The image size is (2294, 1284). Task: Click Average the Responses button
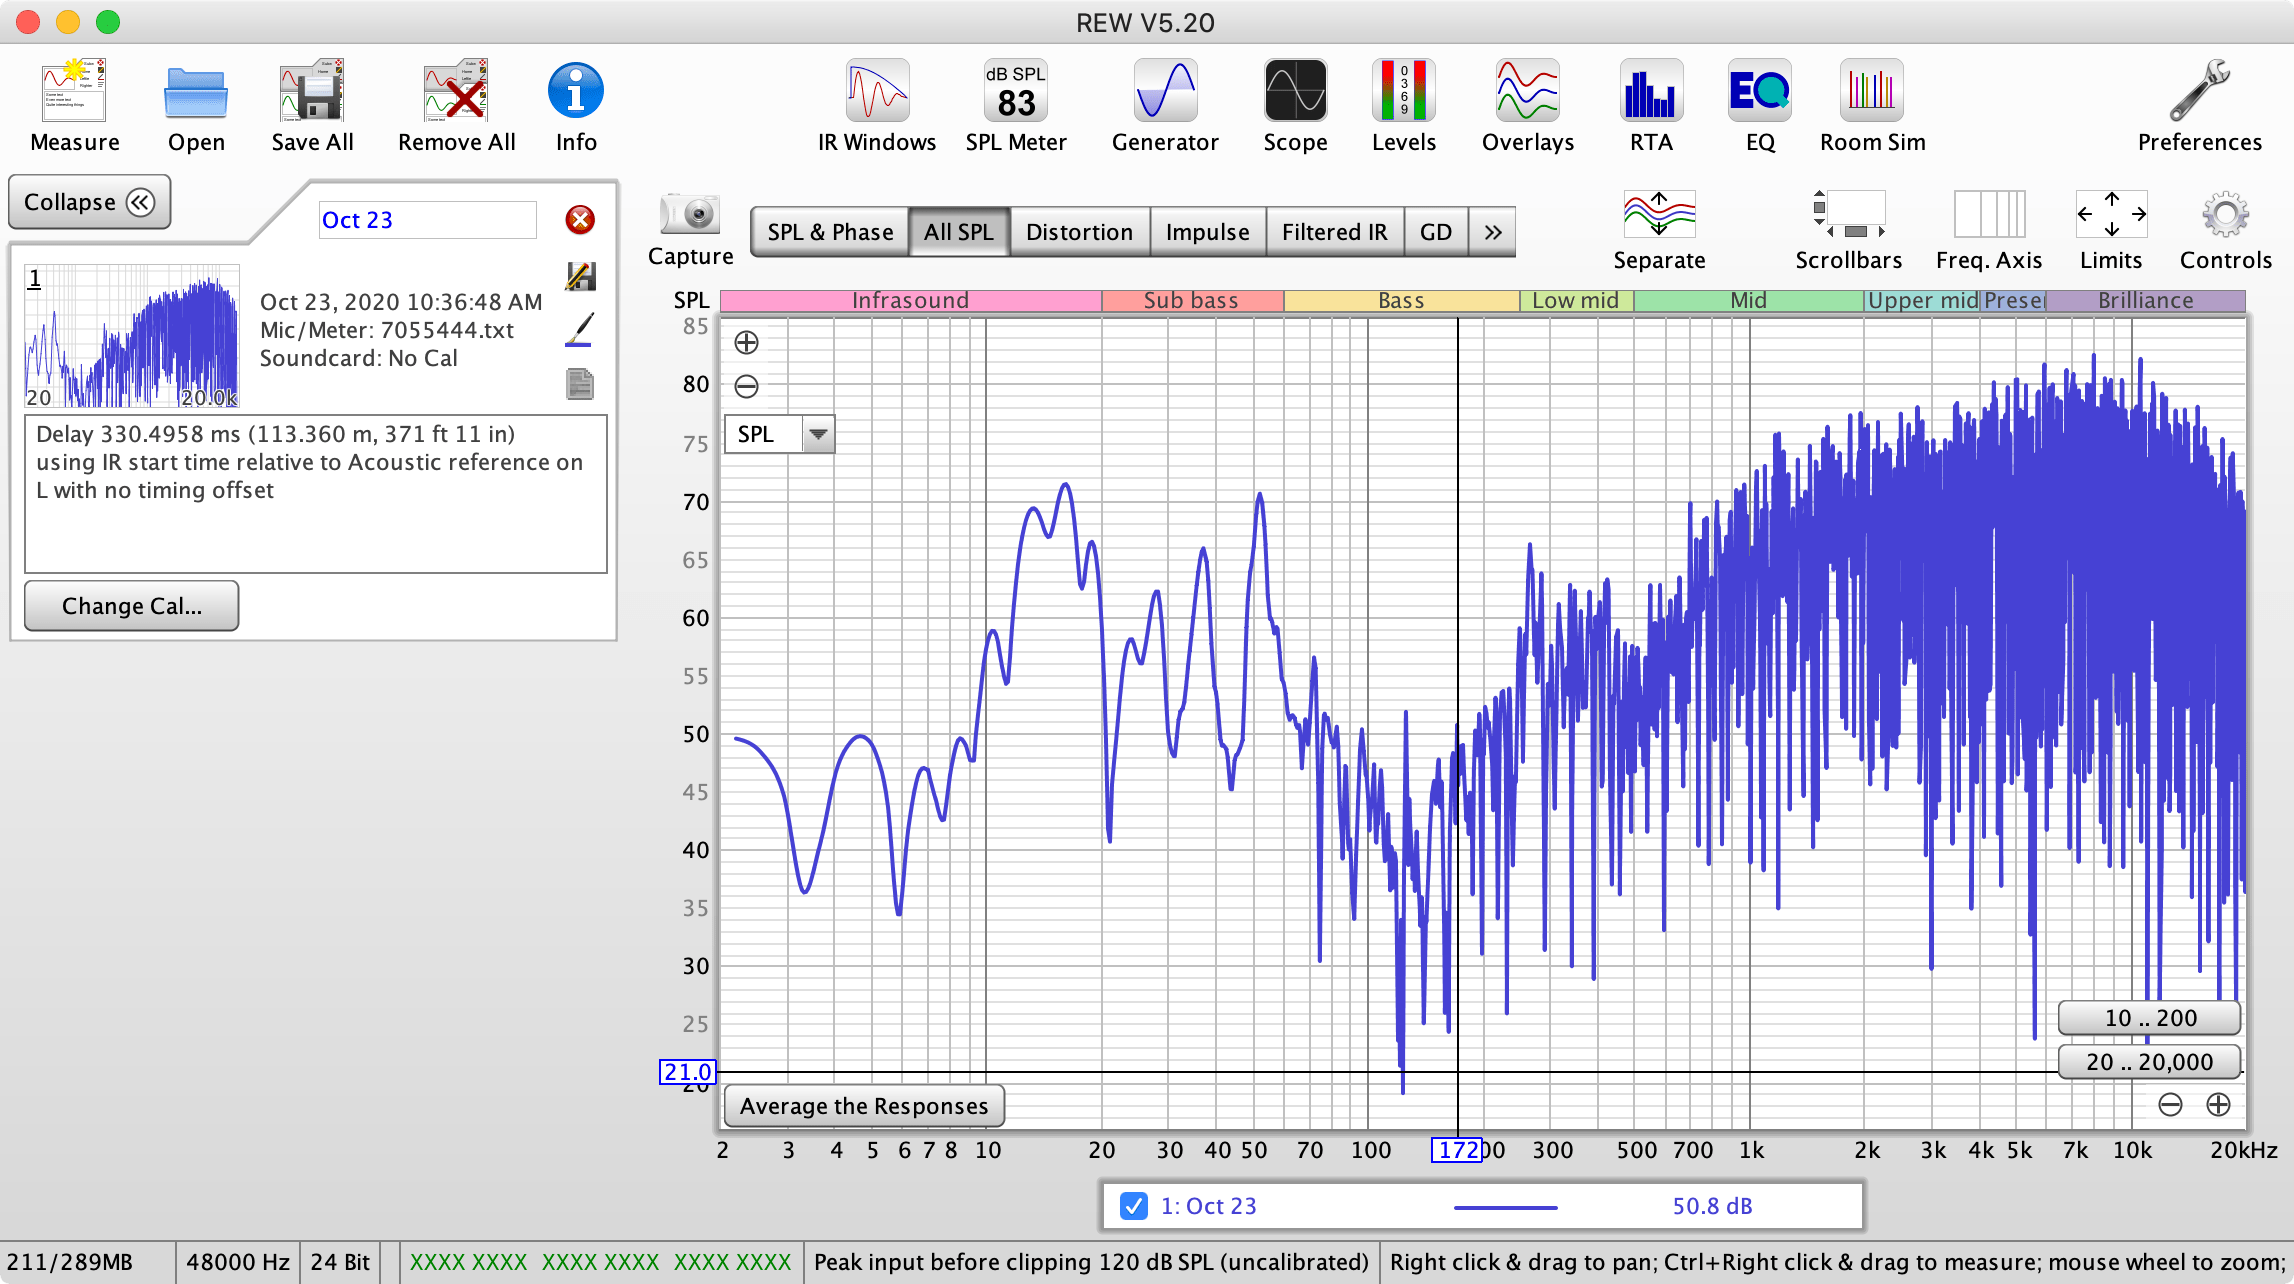click(864, 1106)
